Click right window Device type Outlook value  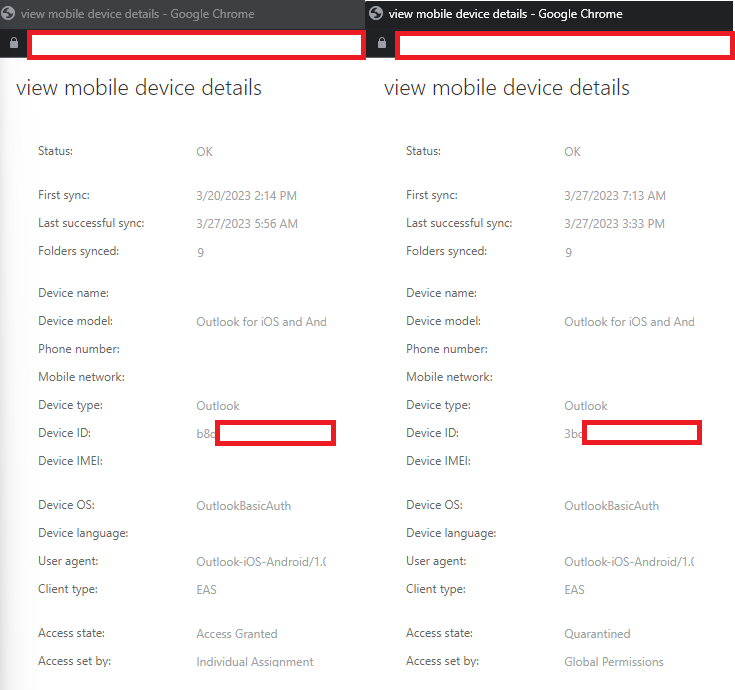[586, 406]
